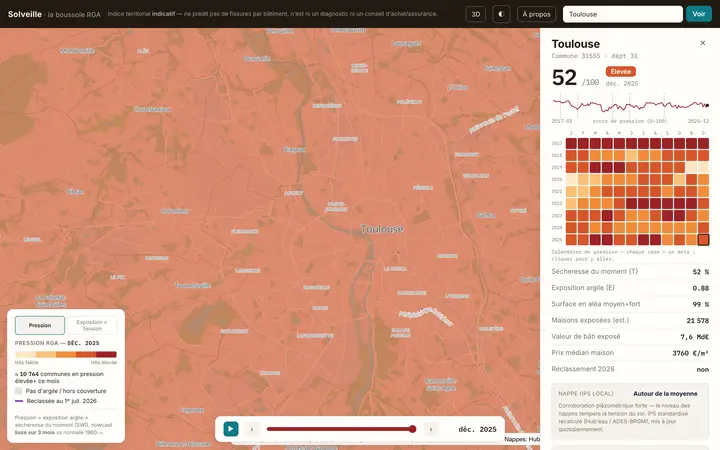Select December 2019 calendar cell

pyautogui.click(x=703, y=167)
